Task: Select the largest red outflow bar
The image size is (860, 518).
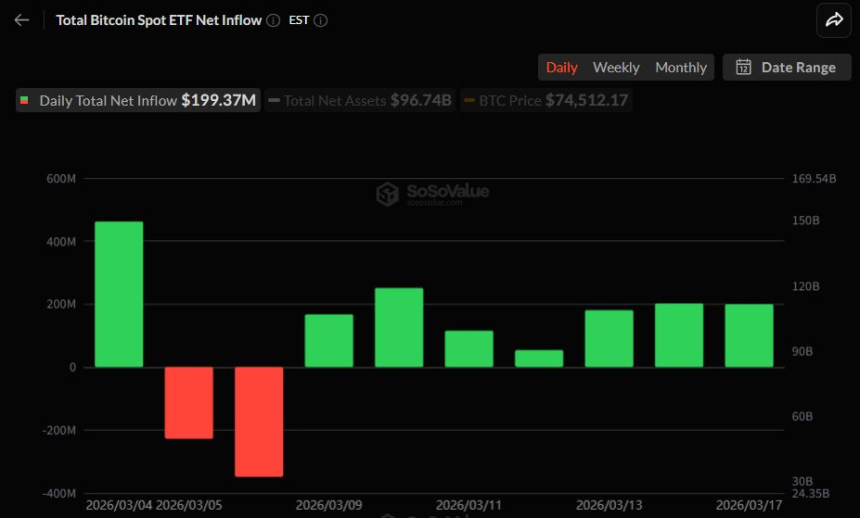Action: (x=259, y=421)
